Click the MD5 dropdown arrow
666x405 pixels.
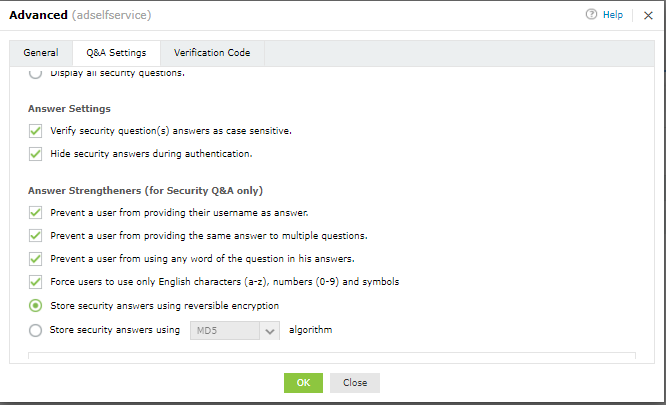269,330
